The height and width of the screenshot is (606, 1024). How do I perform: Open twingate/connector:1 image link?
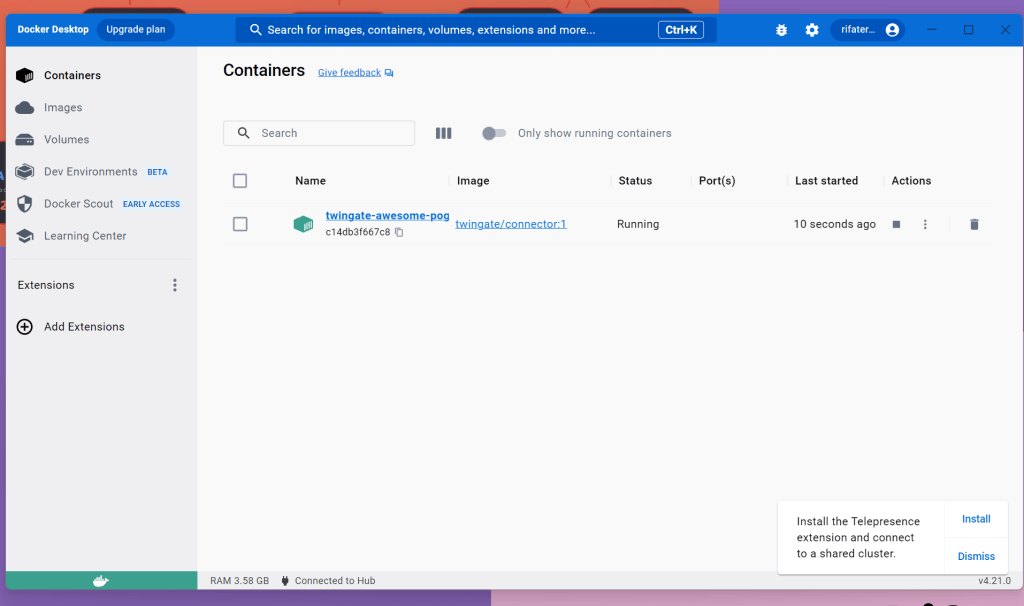[x=511, y=224]
